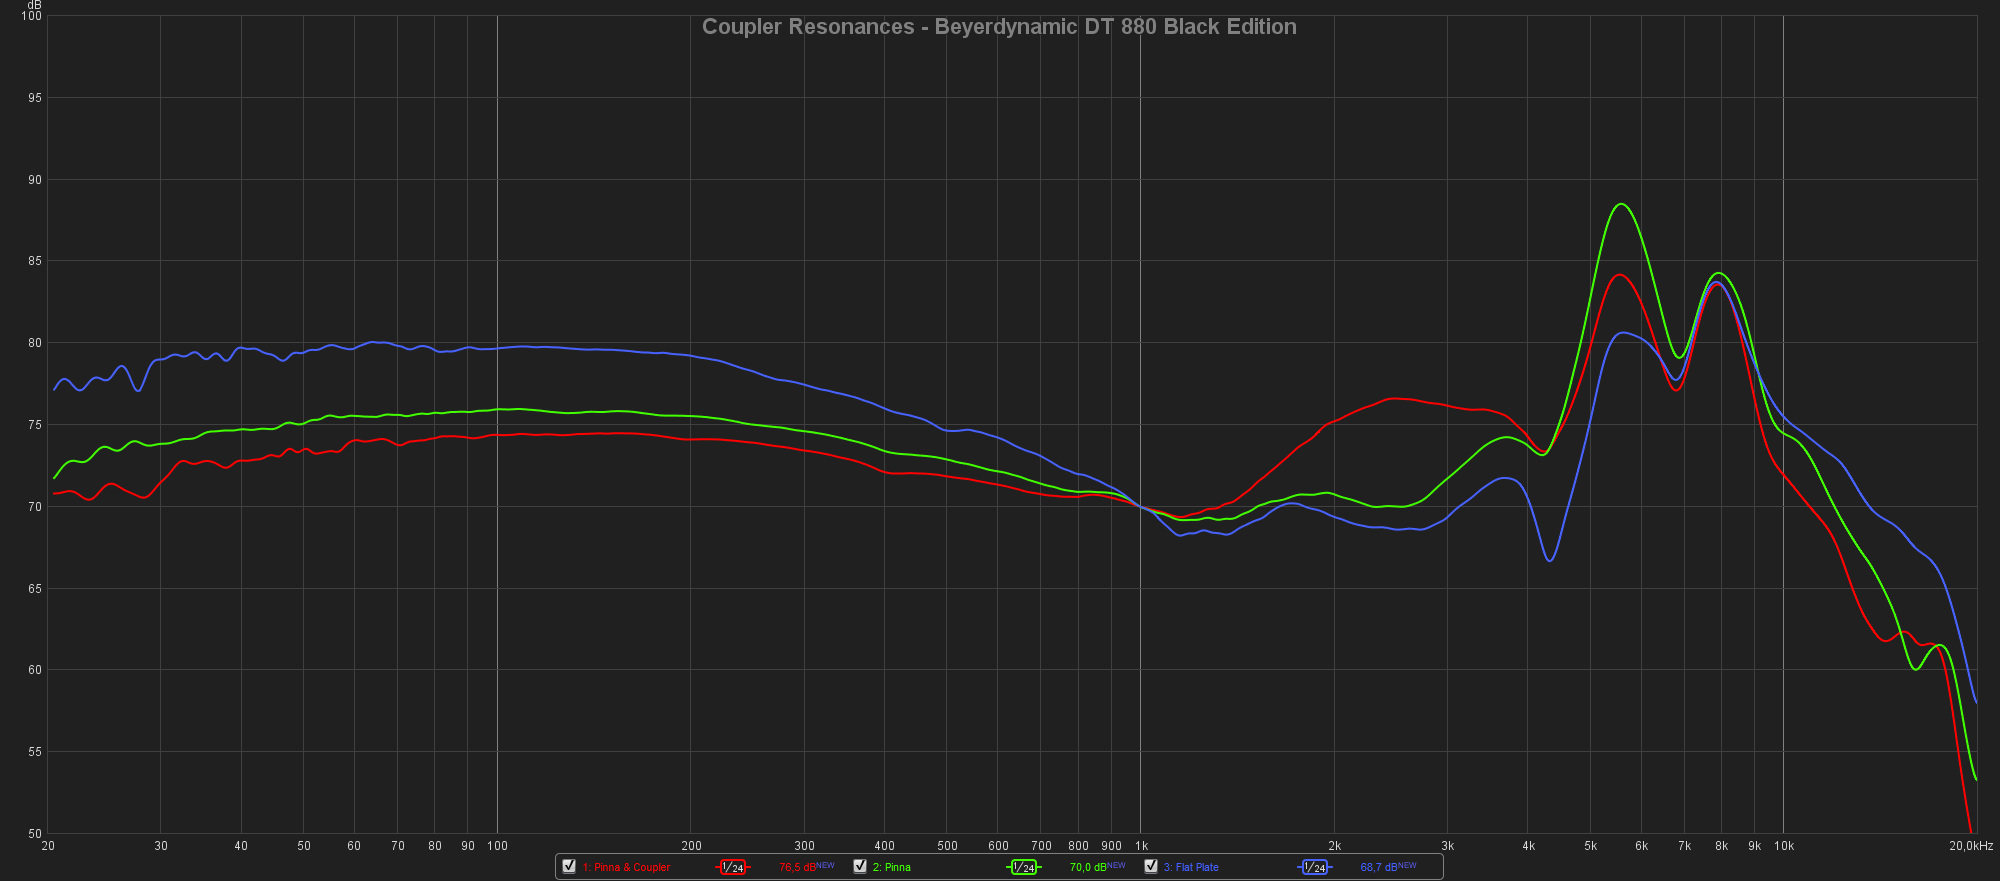Click the 1k frequency axis label
2000x881 pixels.
point(1141,846)
